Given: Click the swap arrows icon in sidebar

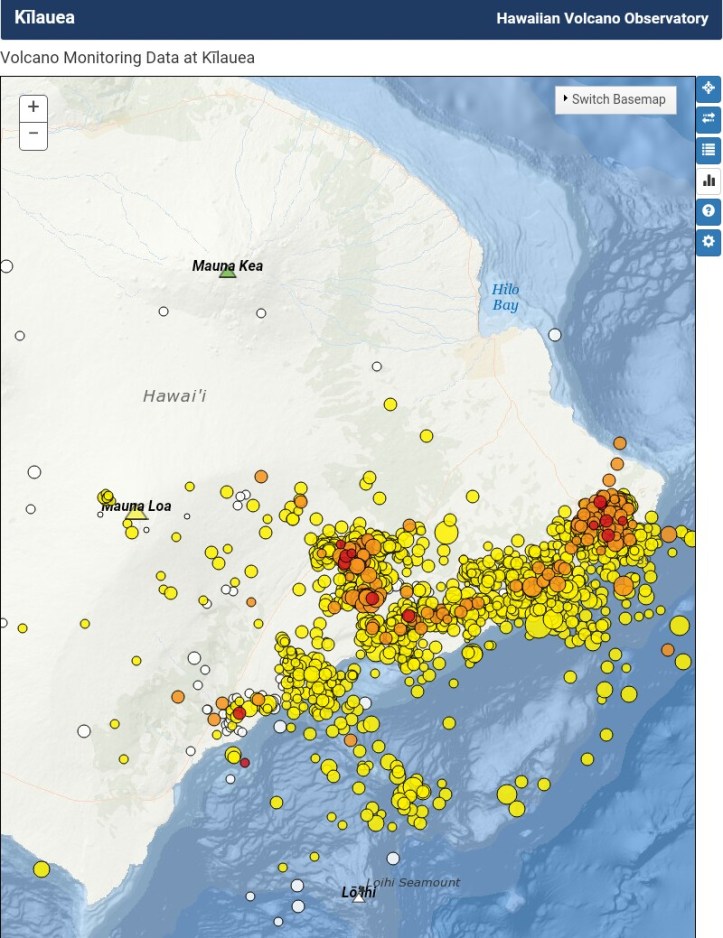Looking at the screenshot, I should point(708,120).
